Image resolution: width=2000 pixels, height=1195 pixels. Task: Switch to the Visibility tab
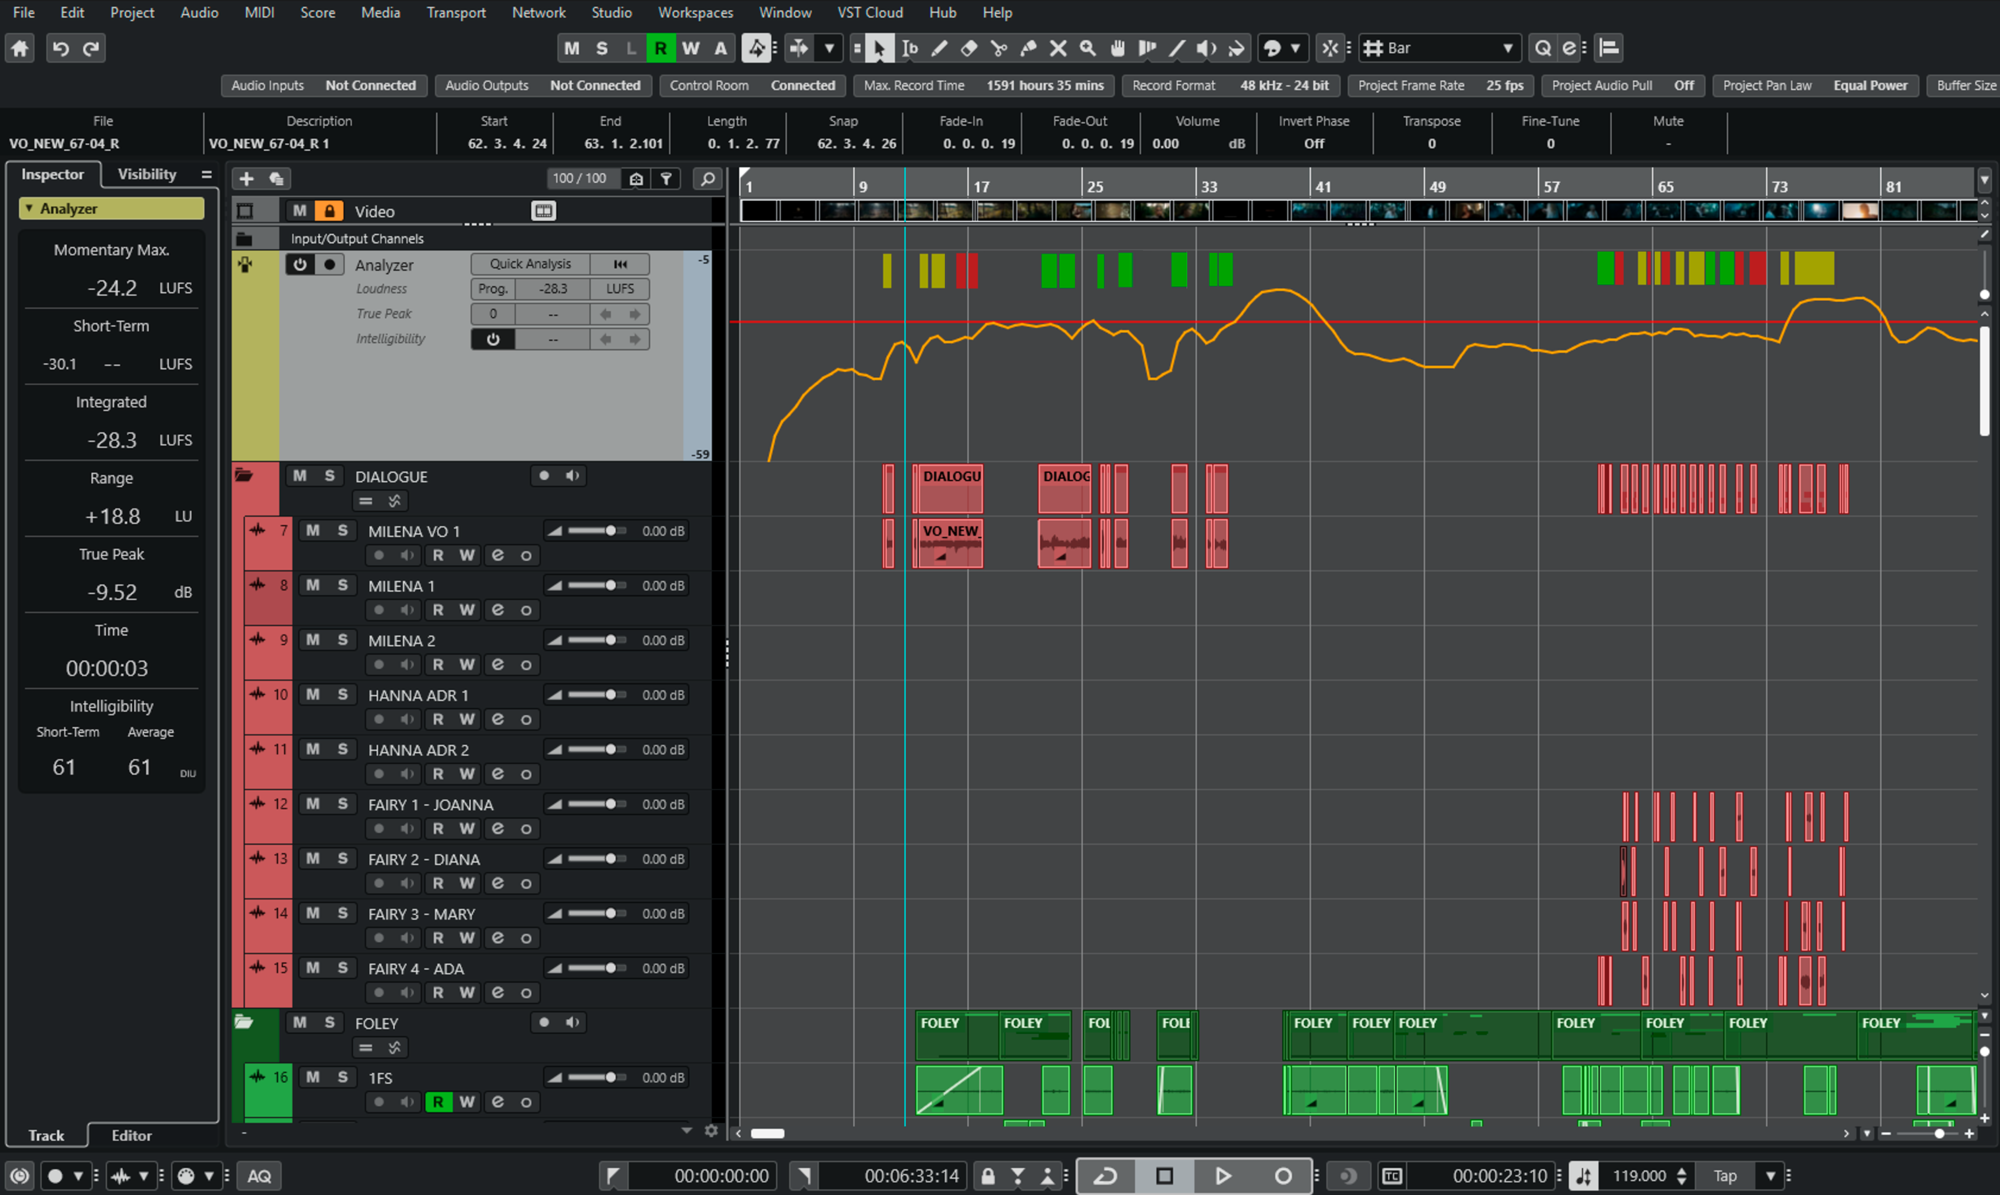click(x=148, y=174)
